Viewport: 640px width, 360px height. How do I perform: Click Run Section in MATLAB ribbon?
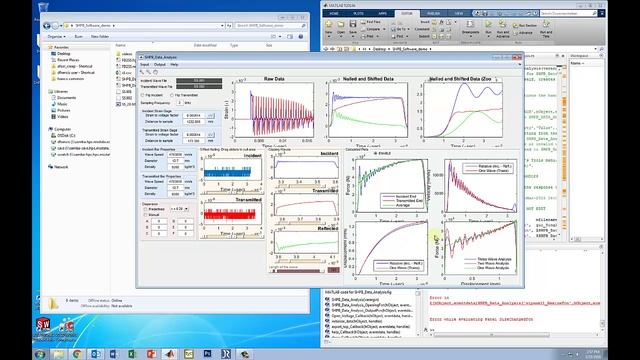pyautogui.click(x=525, y=25)
